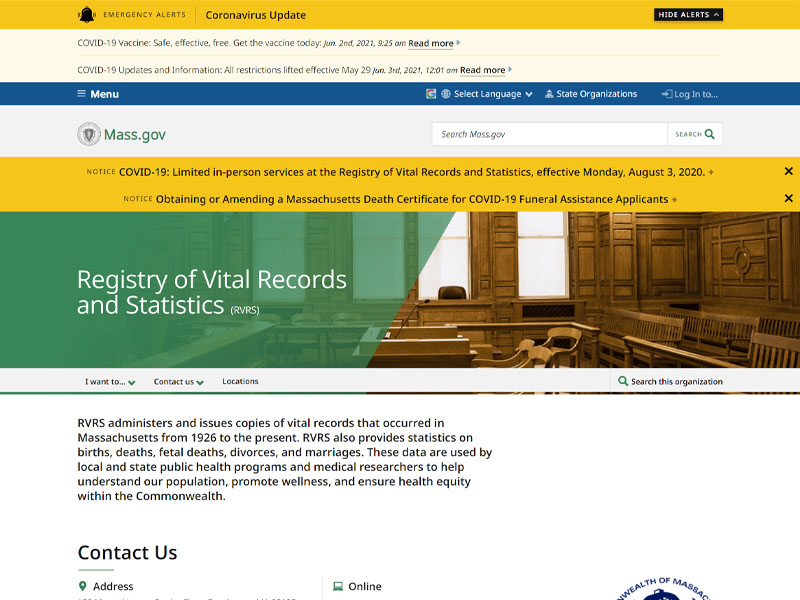800x600 pixels.
Task: Click the Online laptop icon
Action: (x=337, y=586)
